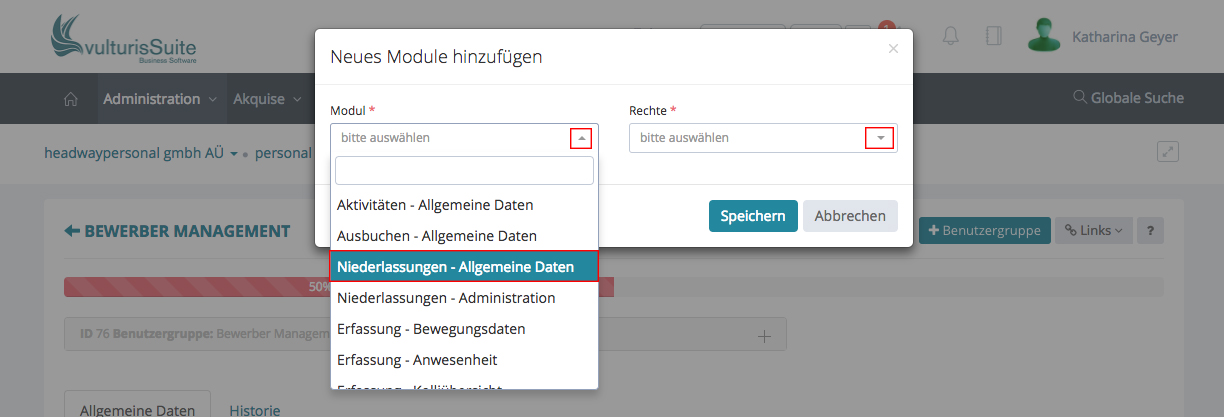The image size is (1224, 417).
Task: Click the Abbrechen button
Action: 850,216
